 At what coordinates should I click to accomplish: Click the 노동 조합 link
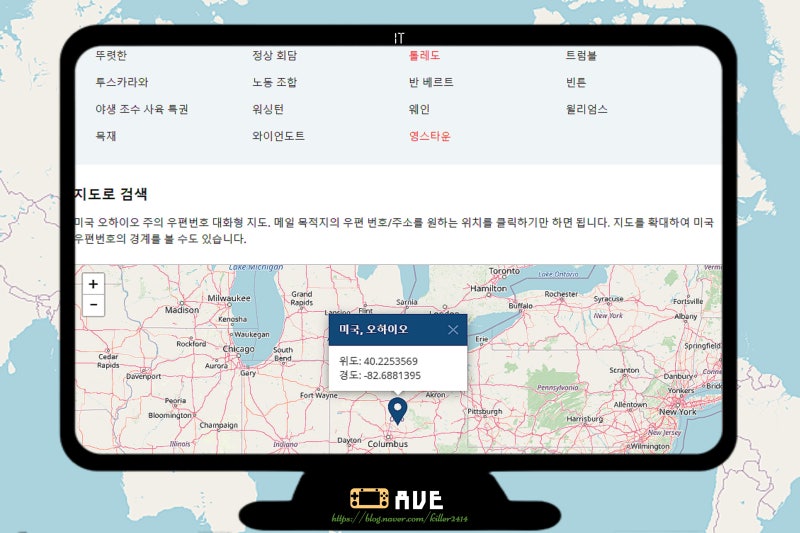coord(274,82)
